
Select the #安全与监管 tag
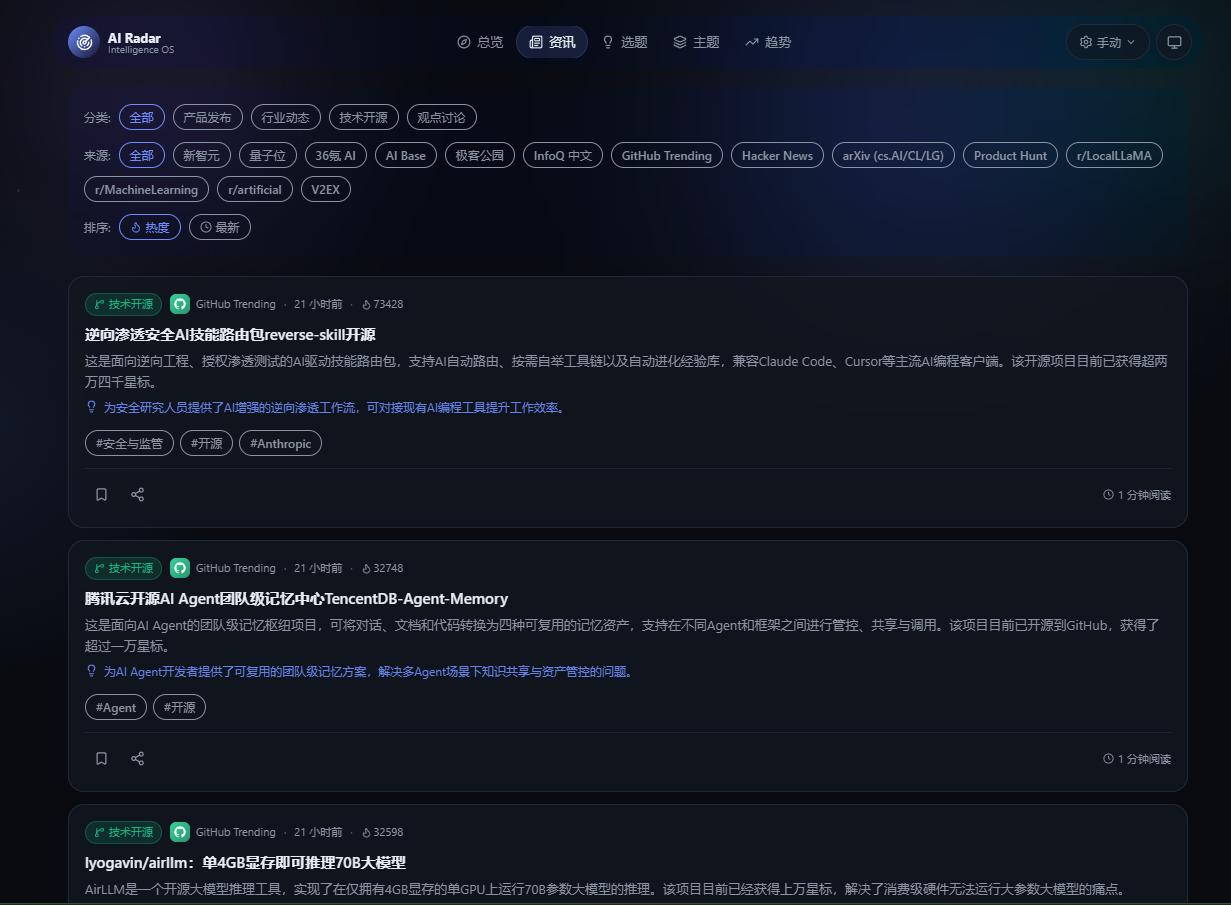click(x=129, y=443)
